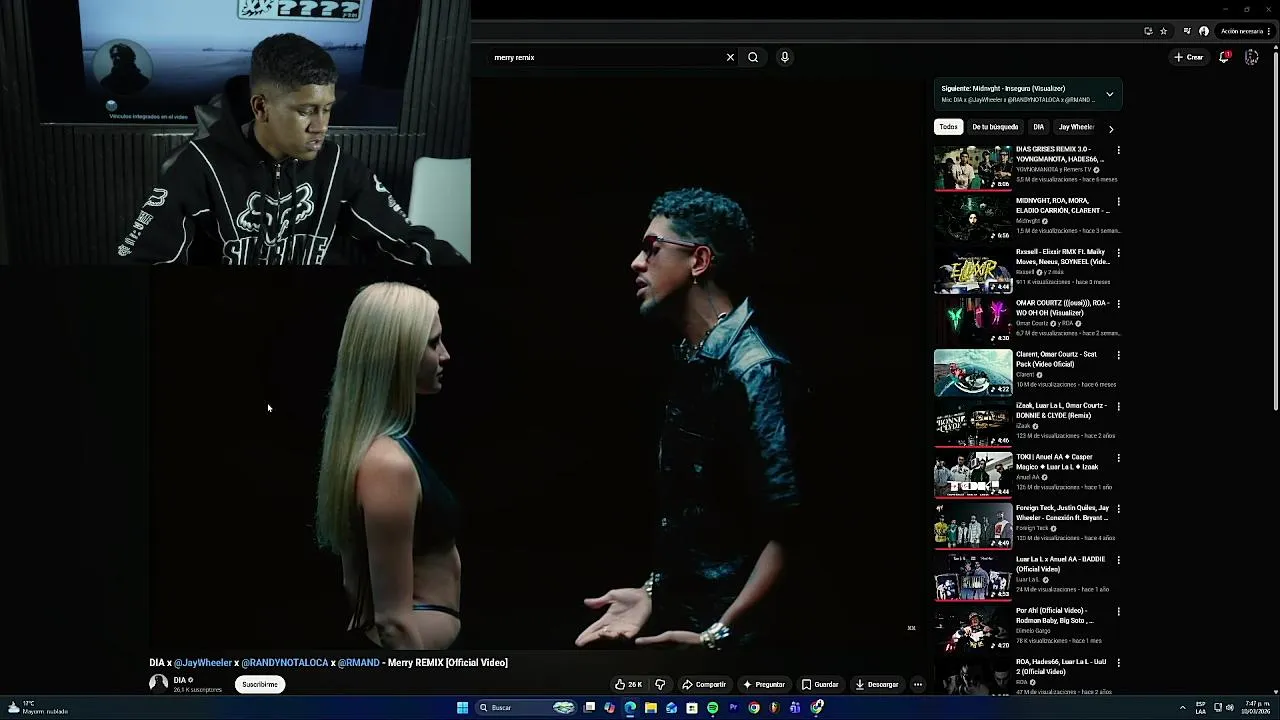The height and width of the screenshot is (720, 1280).
Task: Open File Explorer from the taskbar
Action: [x=651, y=708]
